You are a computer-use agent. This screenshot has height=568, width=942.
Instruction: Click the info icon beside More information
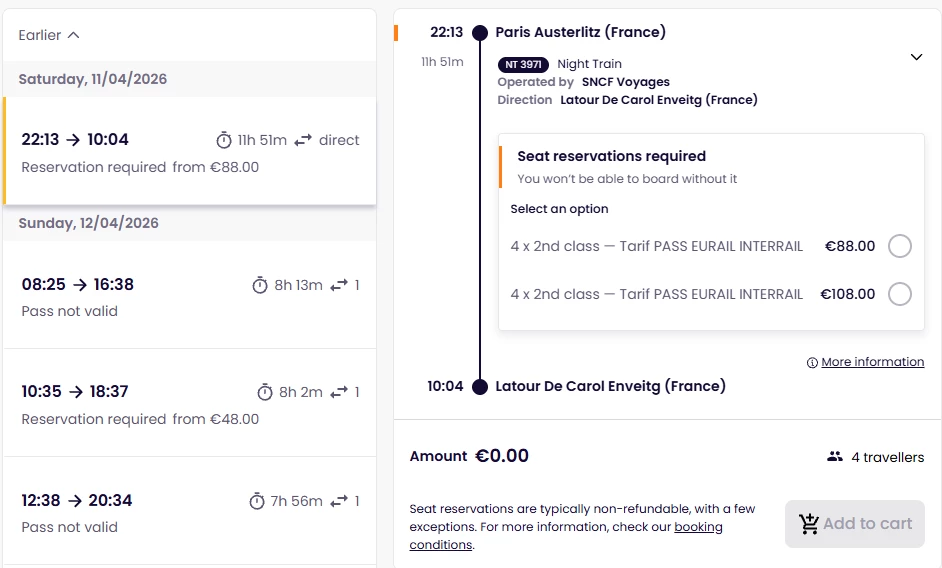point(812,363)
